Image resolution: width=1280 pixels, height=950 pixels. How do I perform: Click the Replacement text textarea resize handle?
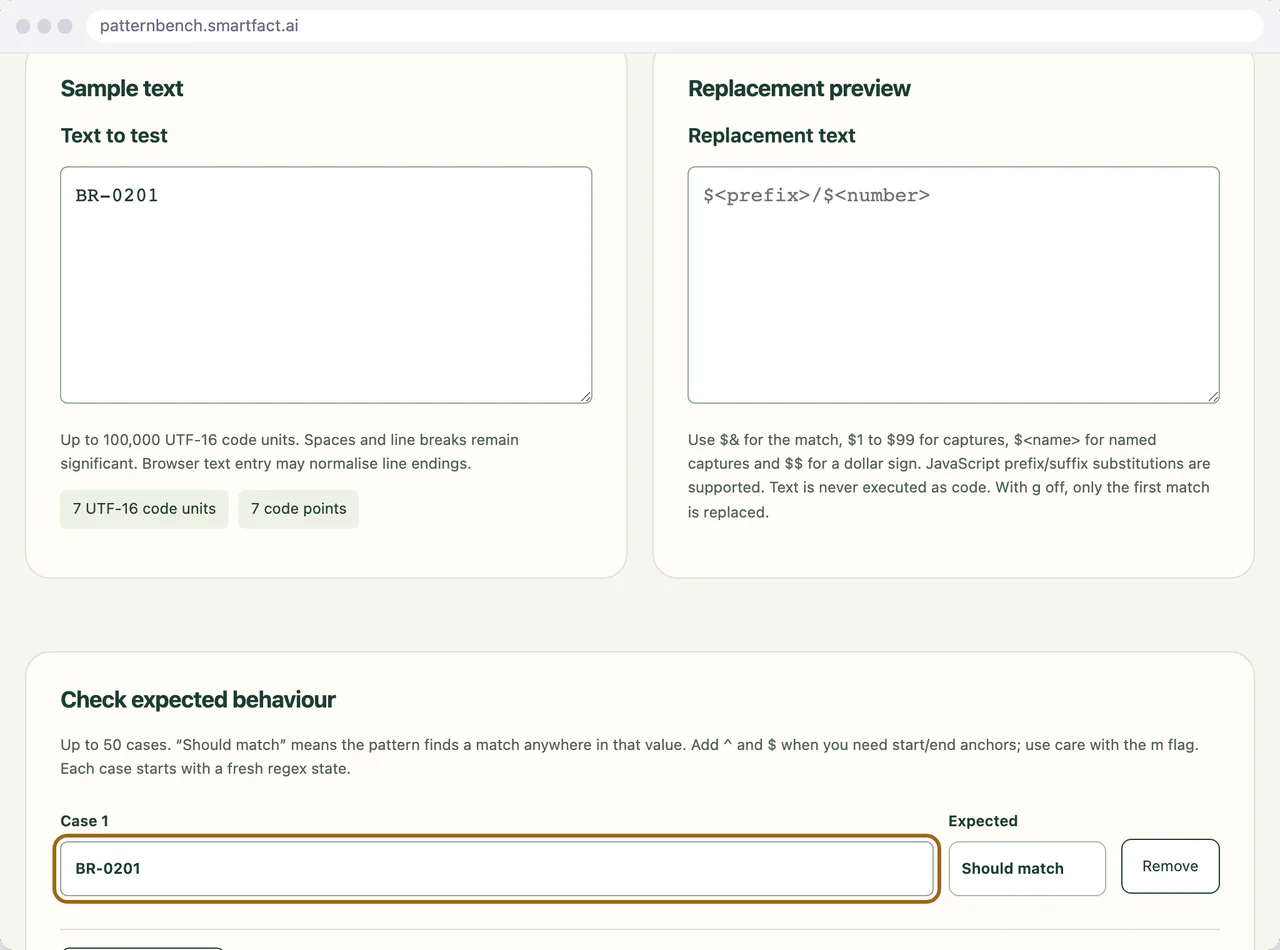coord(1212,396)
